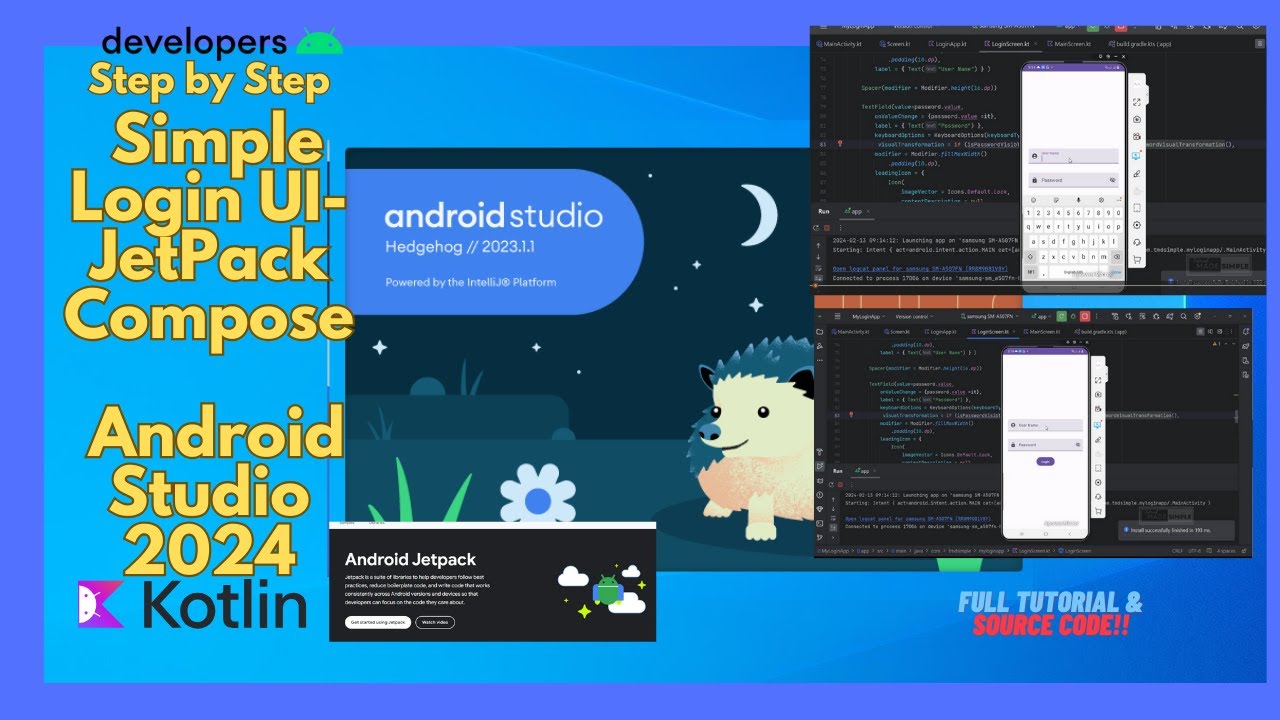Open Notifications bell icon in lower IDE right bar
This screenshot has width=1280, height=720.
1246,332
